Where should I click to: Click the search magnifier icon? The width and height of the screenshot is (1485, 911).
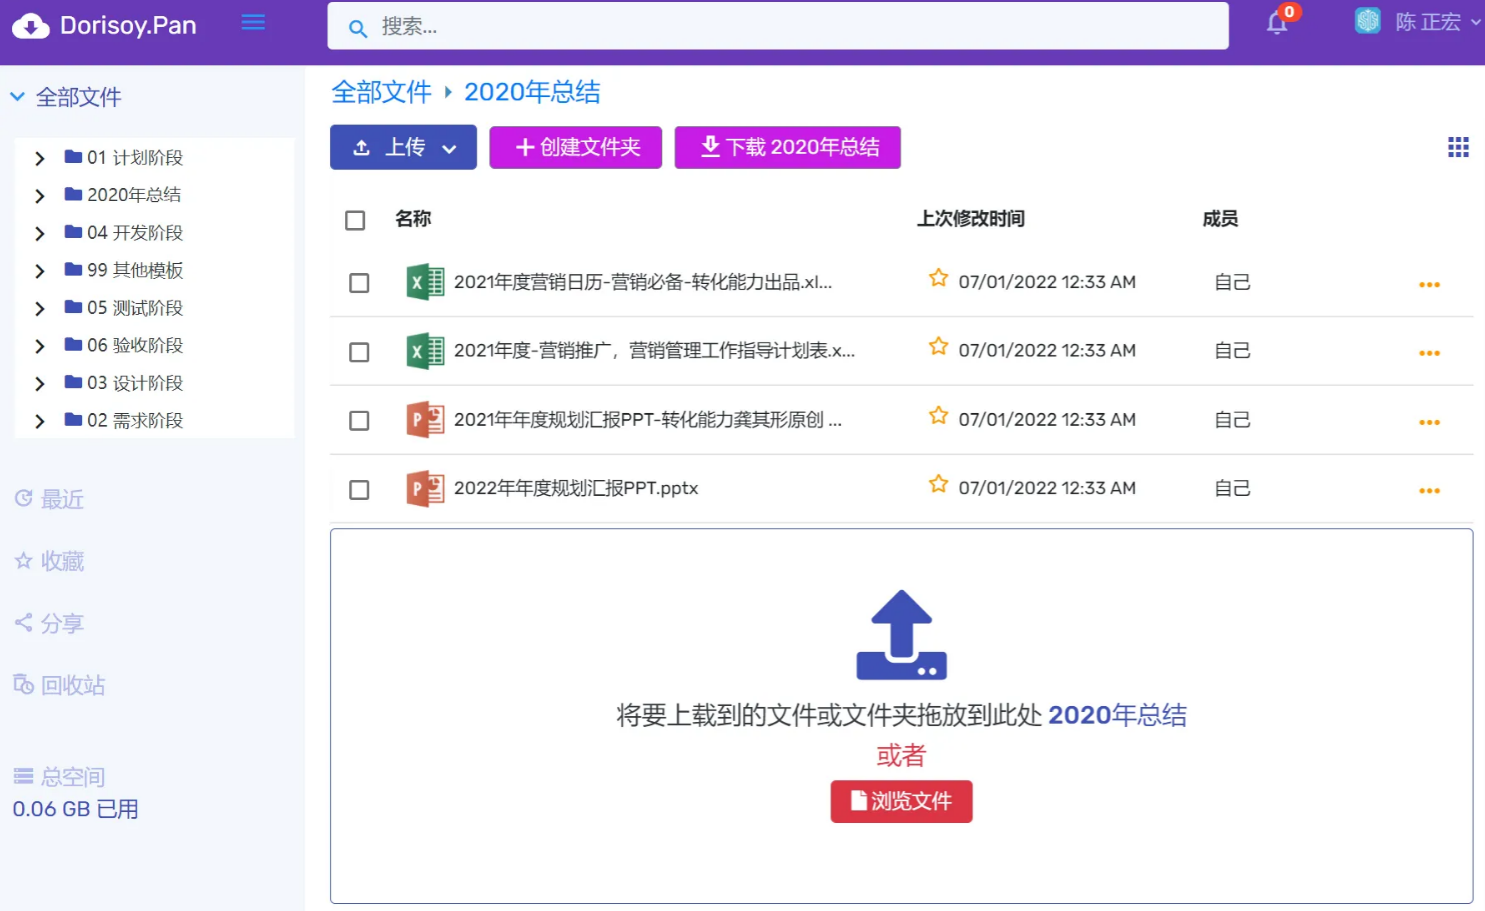357,29
